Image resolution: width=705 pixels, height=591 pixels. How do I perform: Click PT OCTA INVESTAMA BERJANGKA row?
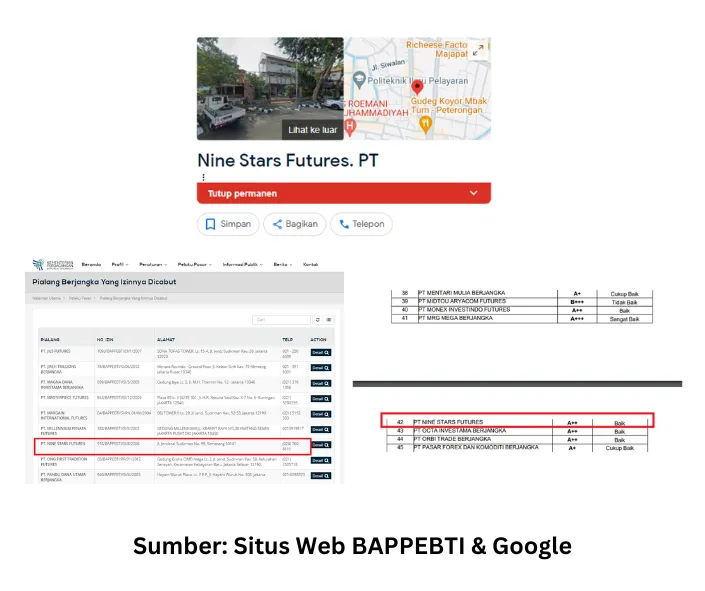click(517, 431)
